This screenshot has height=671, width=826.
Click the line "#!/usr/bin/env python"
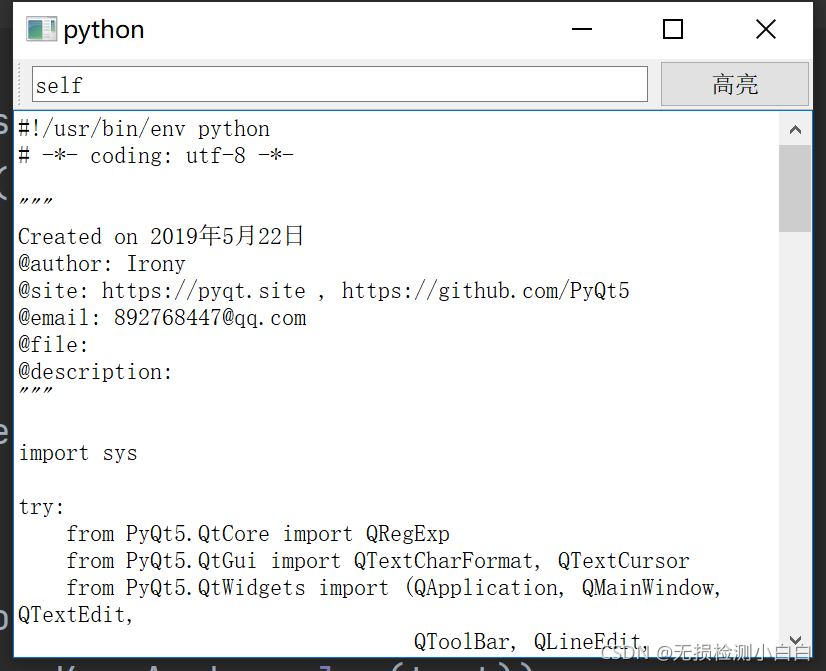[x=144, y=129]
